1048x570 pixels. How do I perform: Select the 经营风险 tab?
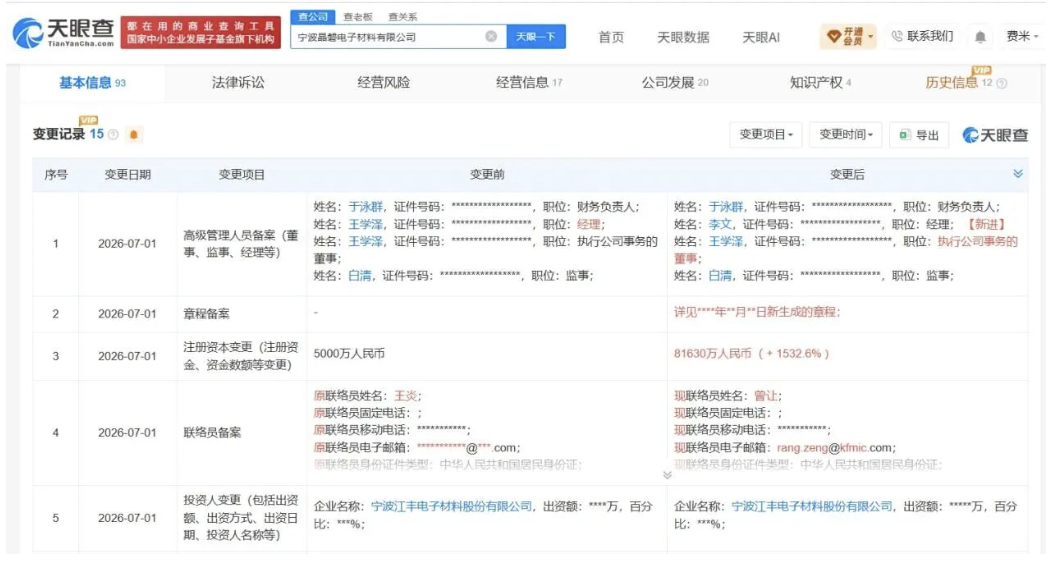click(x=384, y=83)
